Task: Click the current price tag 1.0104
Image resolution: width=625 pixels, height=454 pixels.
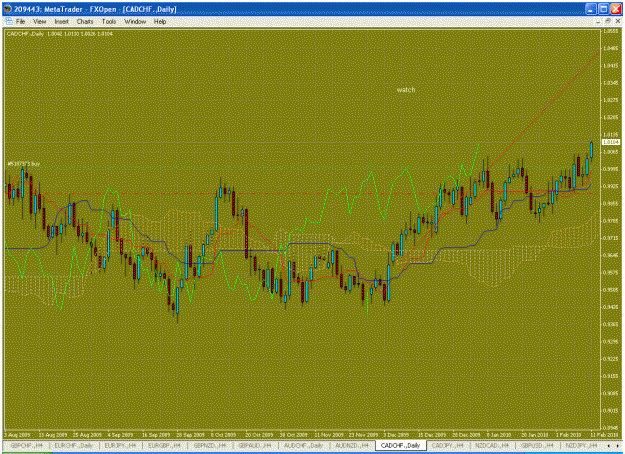Action: tap(611, 142)
